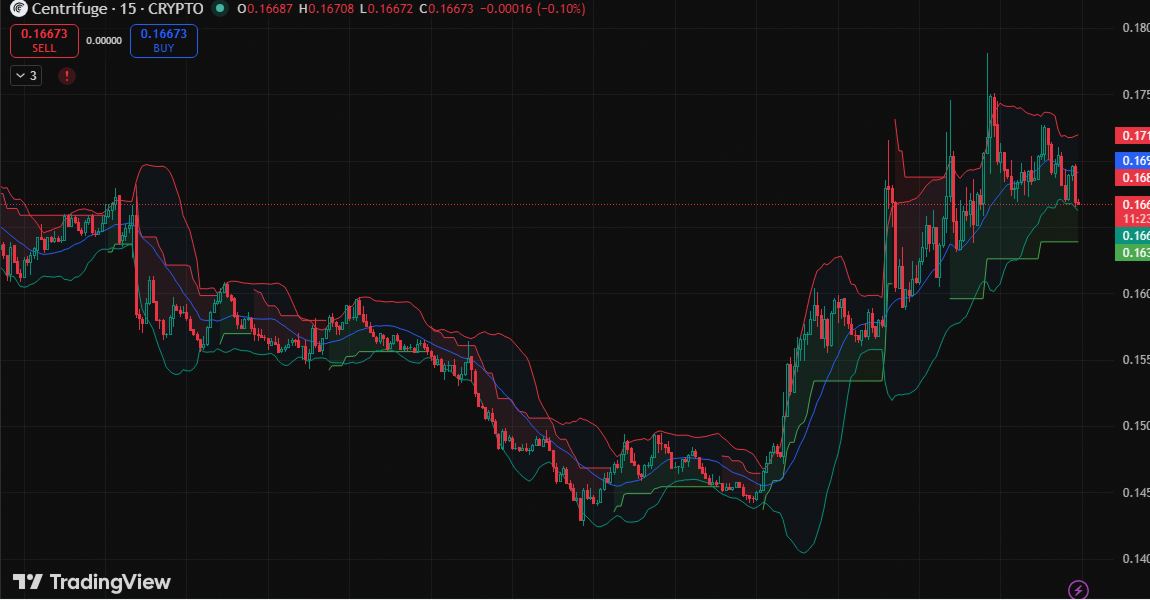Click the purple lightning bolt icon

point(1078,590)
